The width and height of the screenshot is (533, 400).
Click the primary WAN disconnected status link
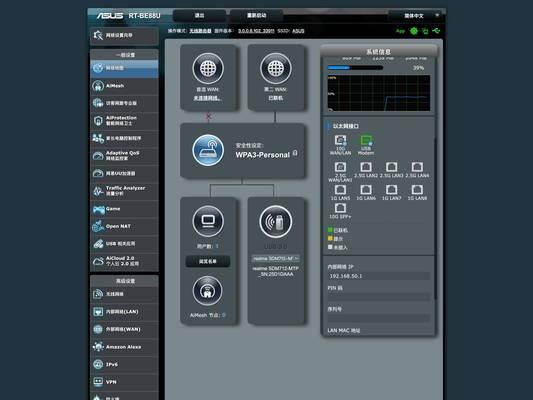coord(207,98)
